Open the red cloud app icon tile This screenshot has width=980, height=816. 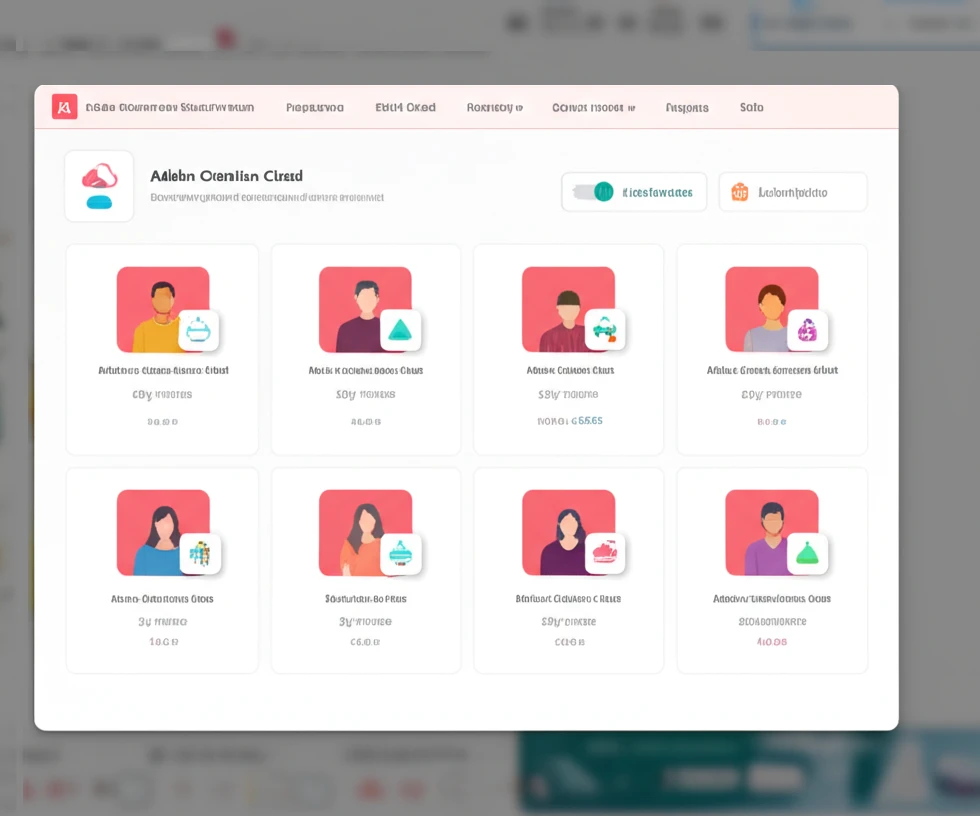tap(99, 186)
